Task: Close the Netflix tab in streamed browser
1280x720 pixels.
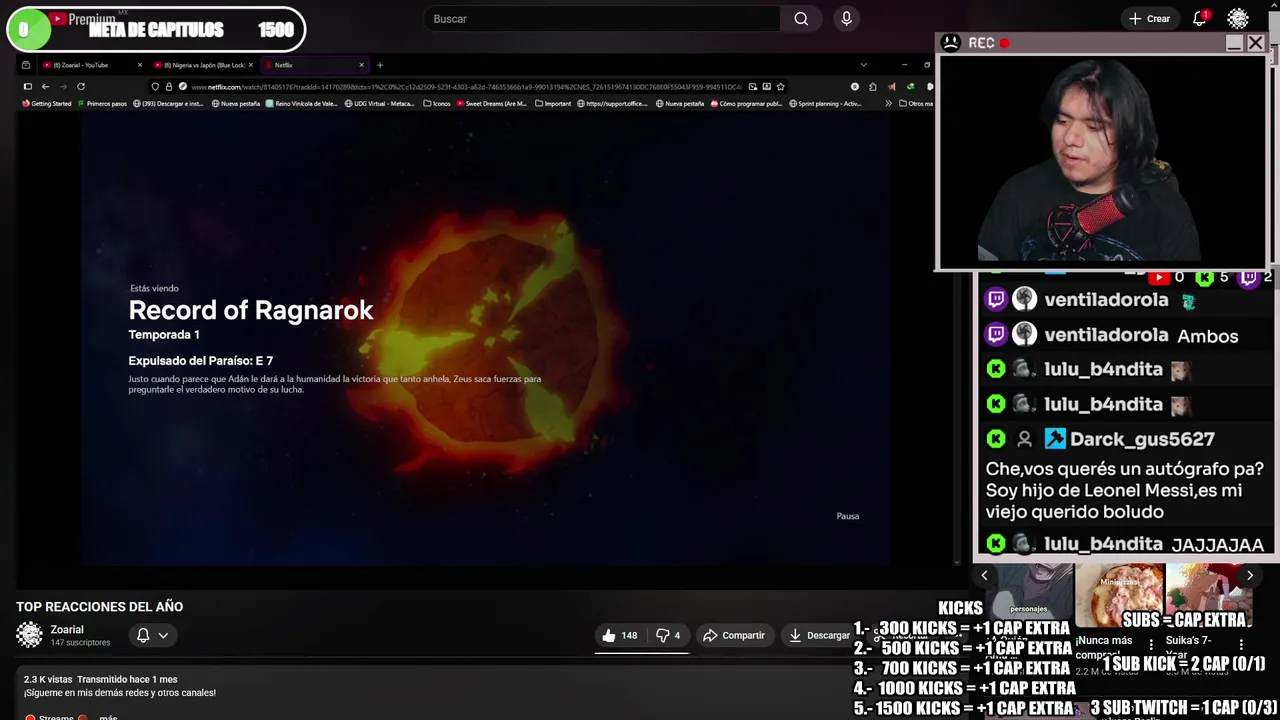Action: coord(361,65)
